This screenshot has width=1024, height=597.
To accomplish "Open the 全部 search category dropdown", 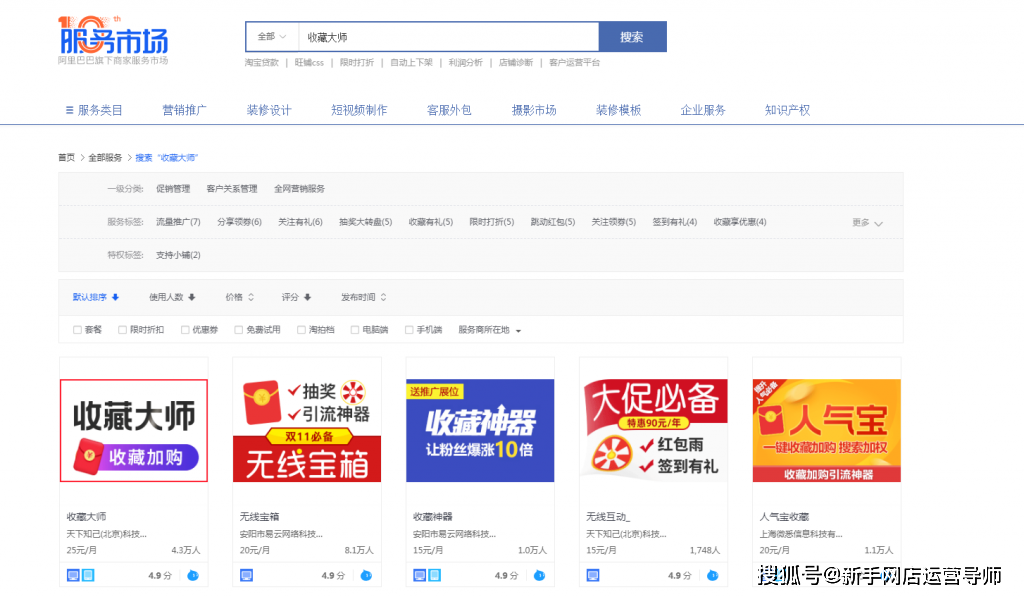I will point(272,37).
